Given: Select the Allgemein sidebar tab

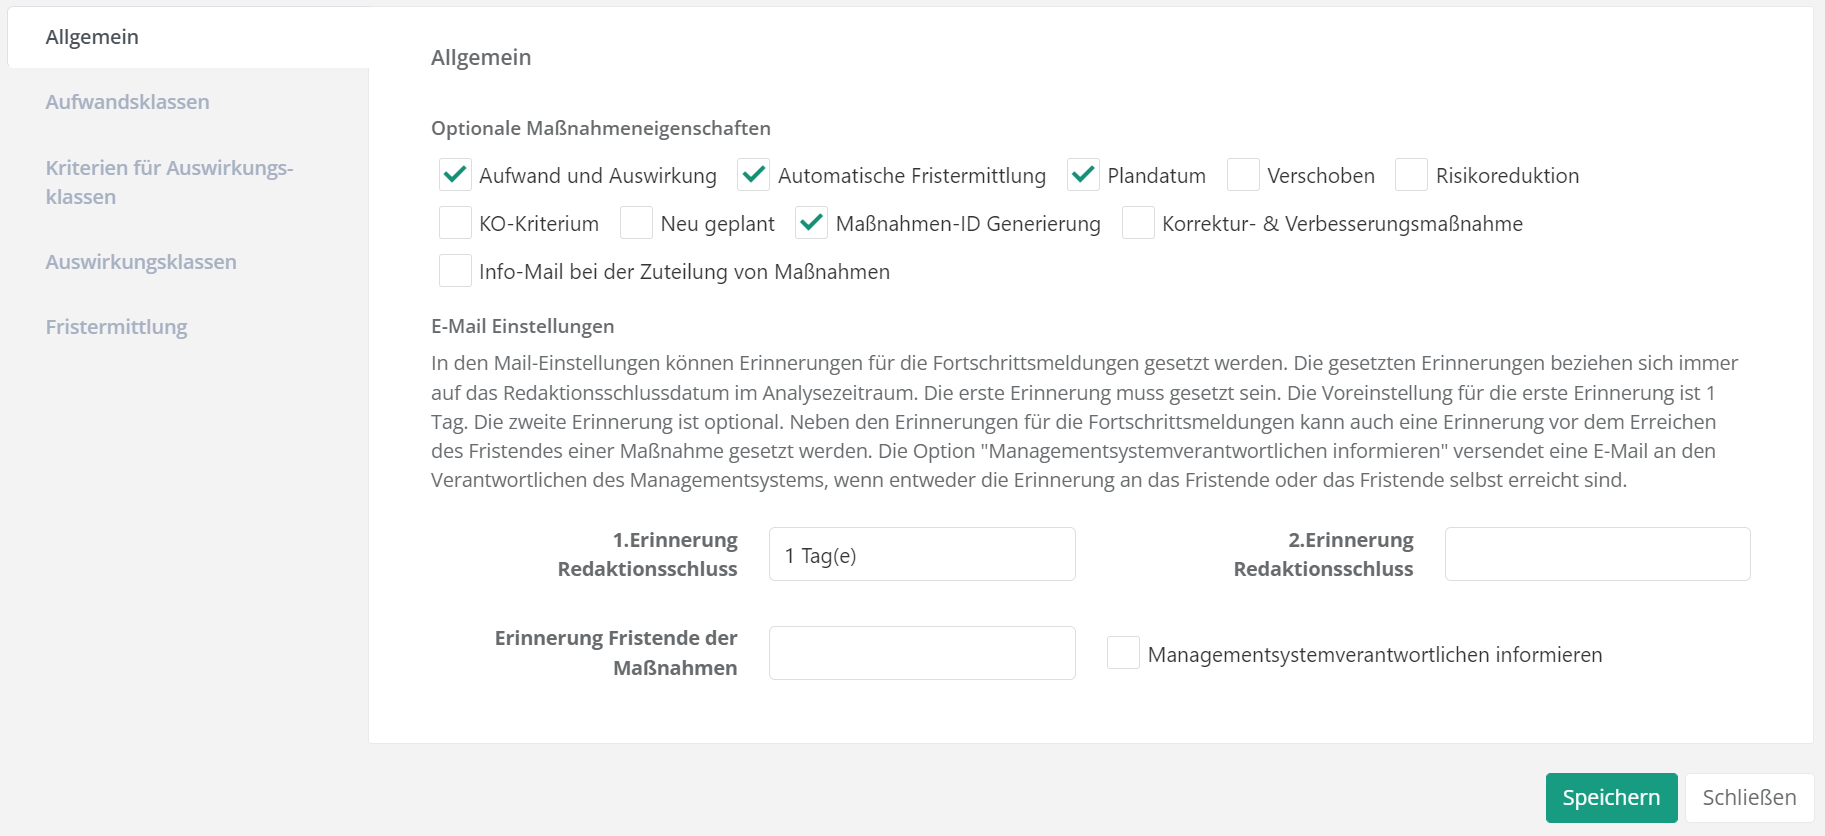Looking at the screenshot, I should [x=92, y=37].
